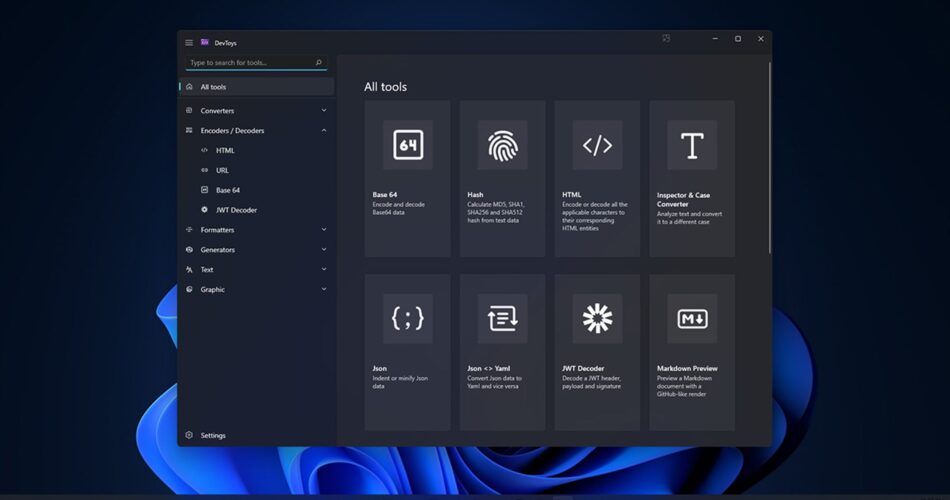Click the Formatters category label
Viewport: 950px width, 500px height.
217,230
